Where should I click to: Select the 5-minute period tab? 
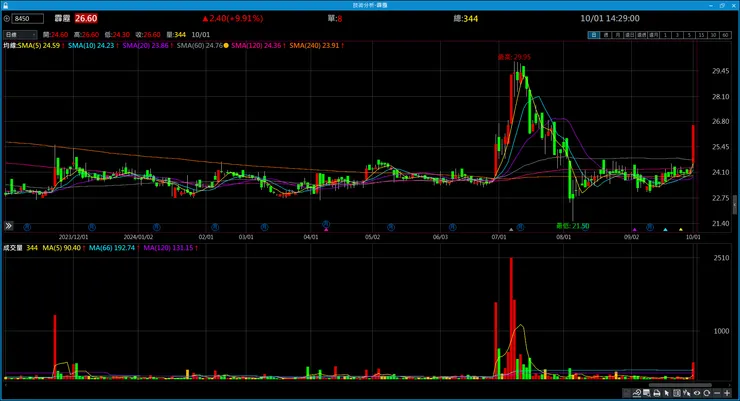point(689,35)
